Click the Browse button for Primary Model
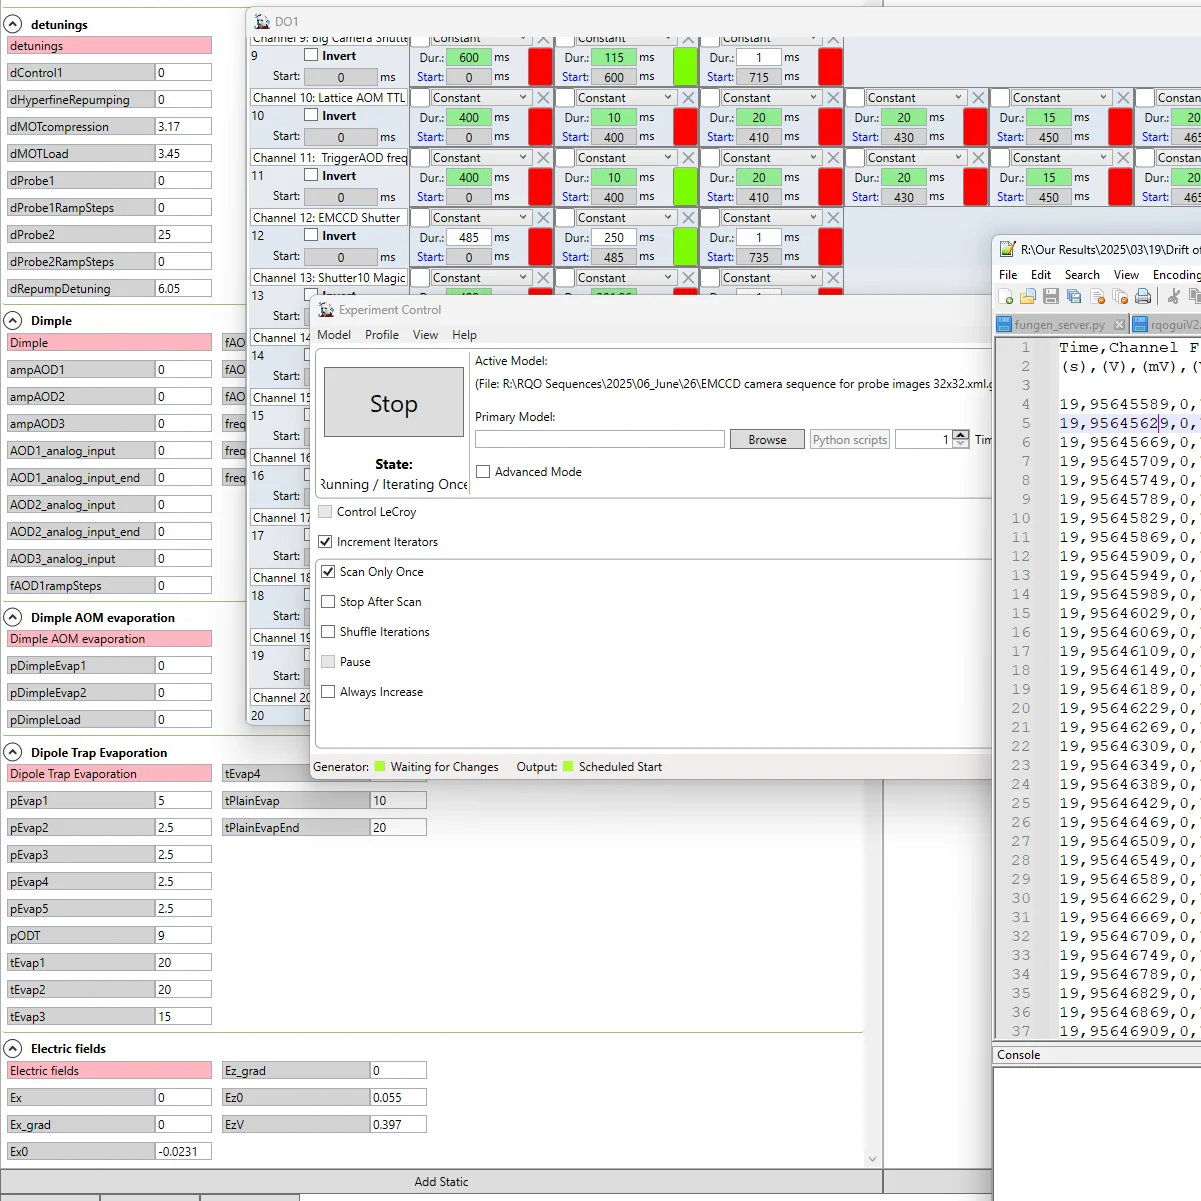 coord(767,440)
